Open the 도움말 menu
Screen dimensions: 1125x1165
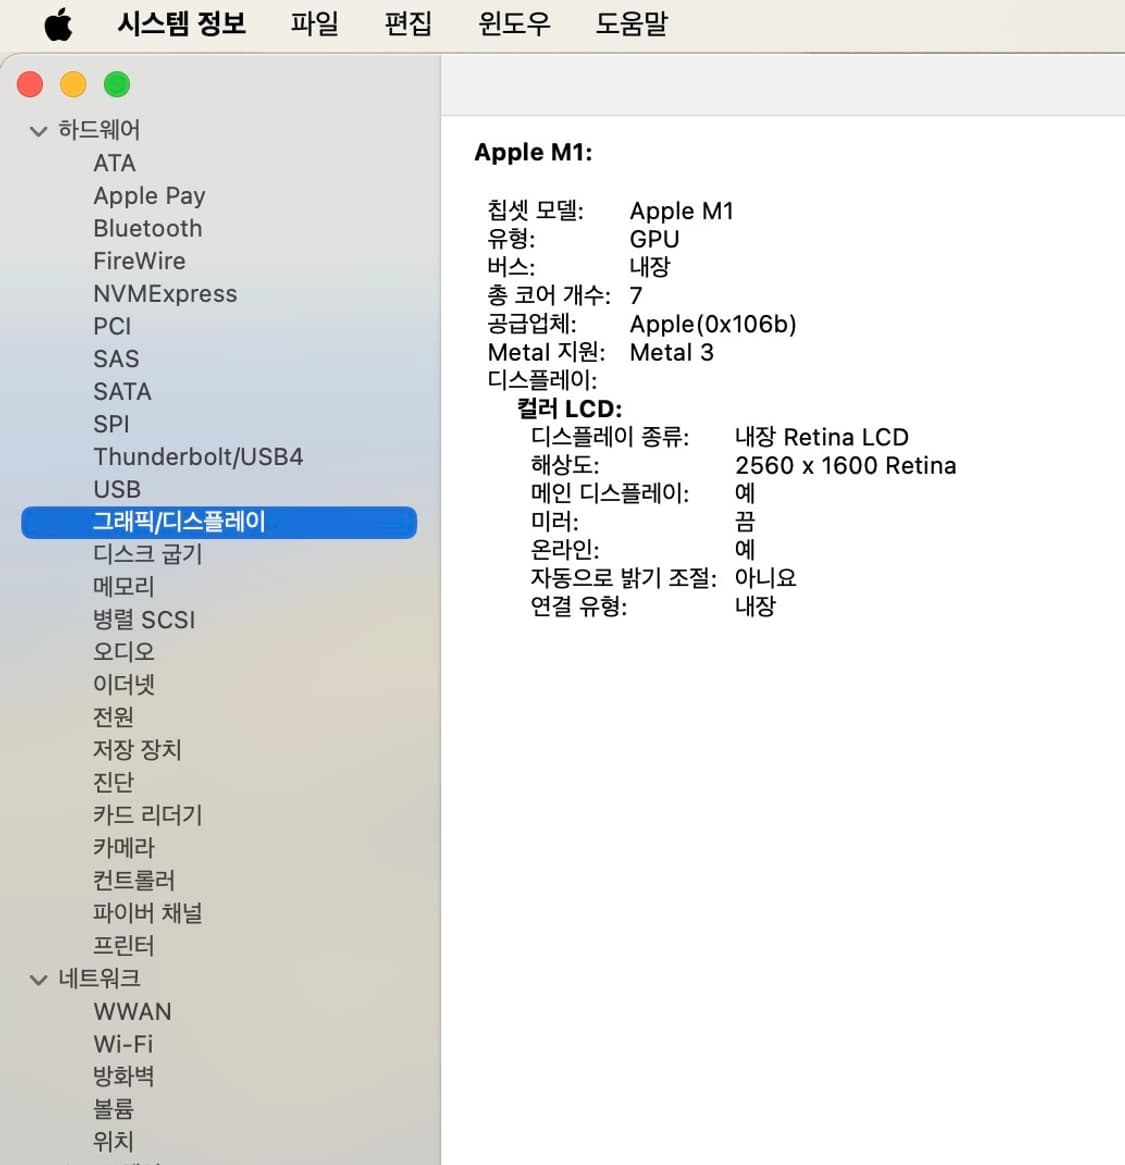(x=631, y=23)
